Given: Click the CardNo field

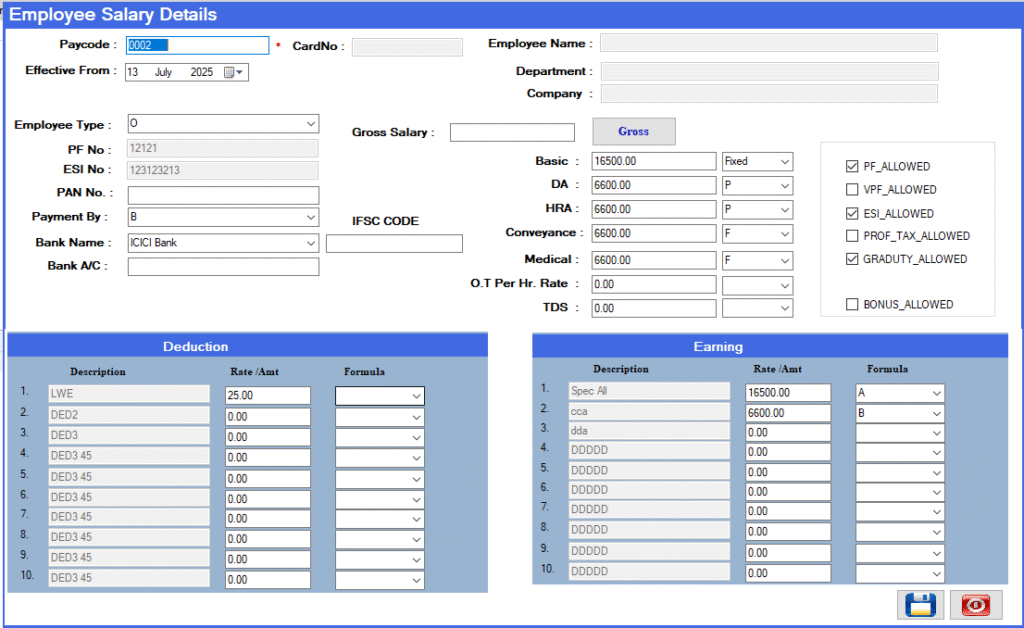Looking at the screenshot, I should pos(407,47).
